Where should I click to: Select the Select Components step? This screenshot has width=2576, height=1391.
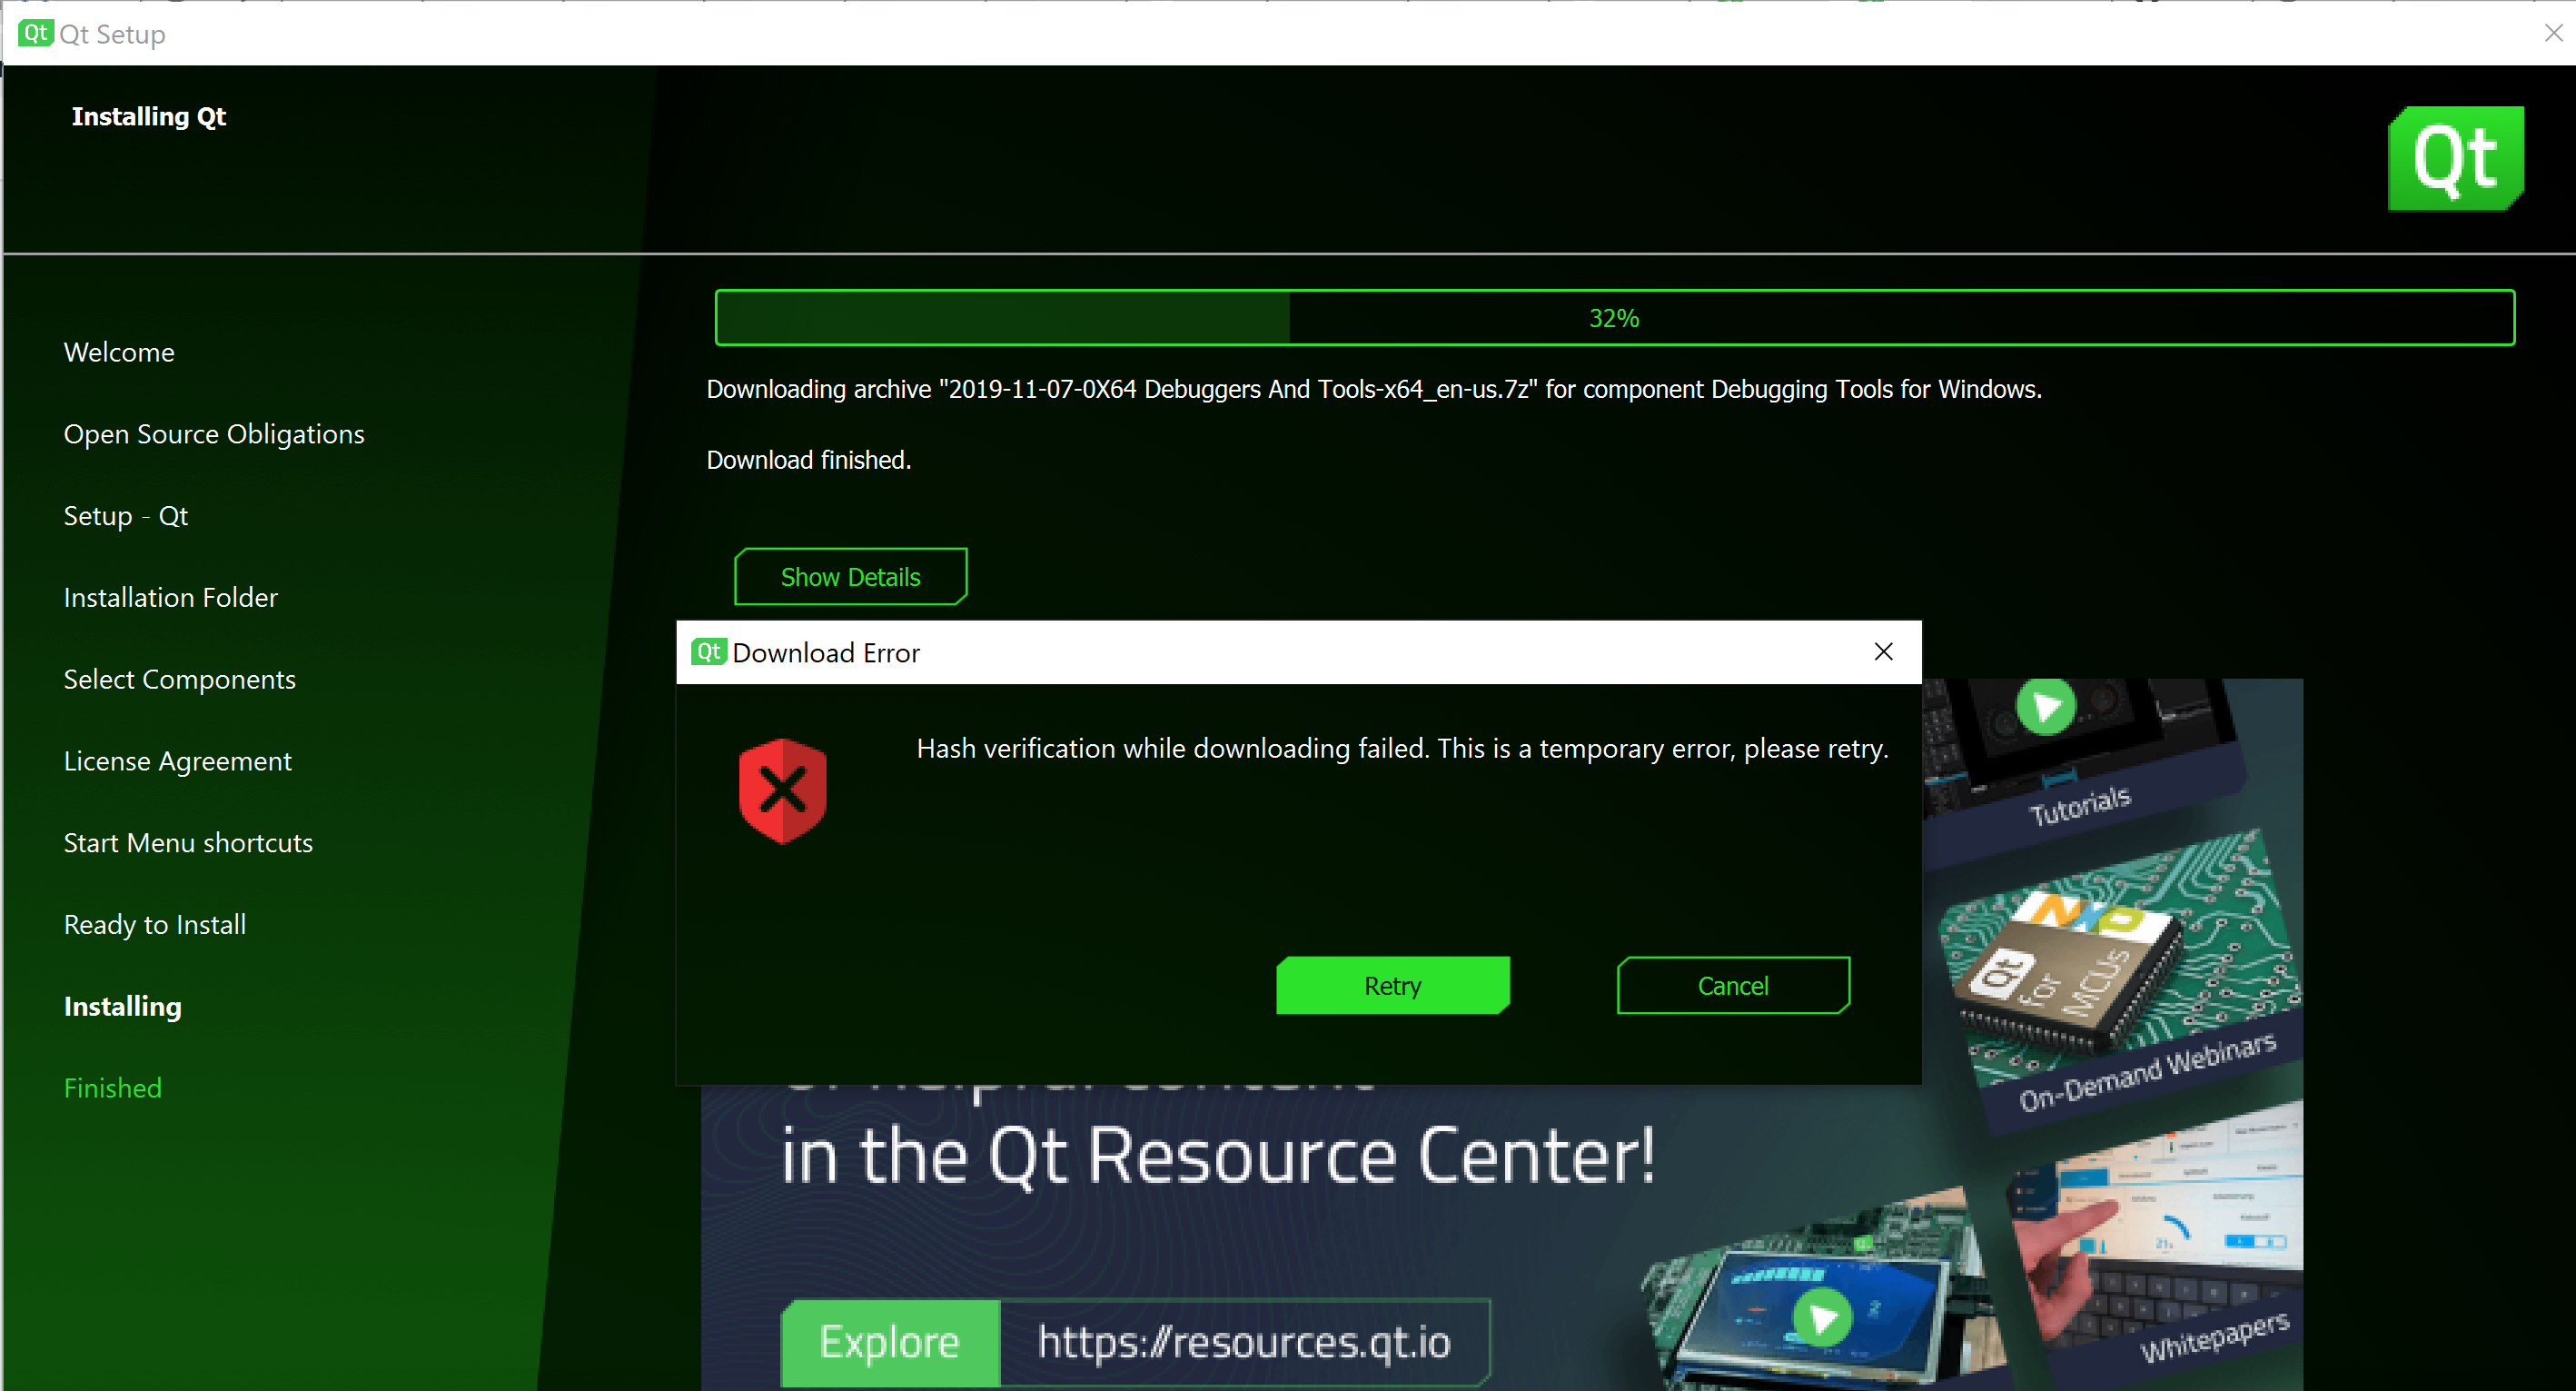pos(180,680)
